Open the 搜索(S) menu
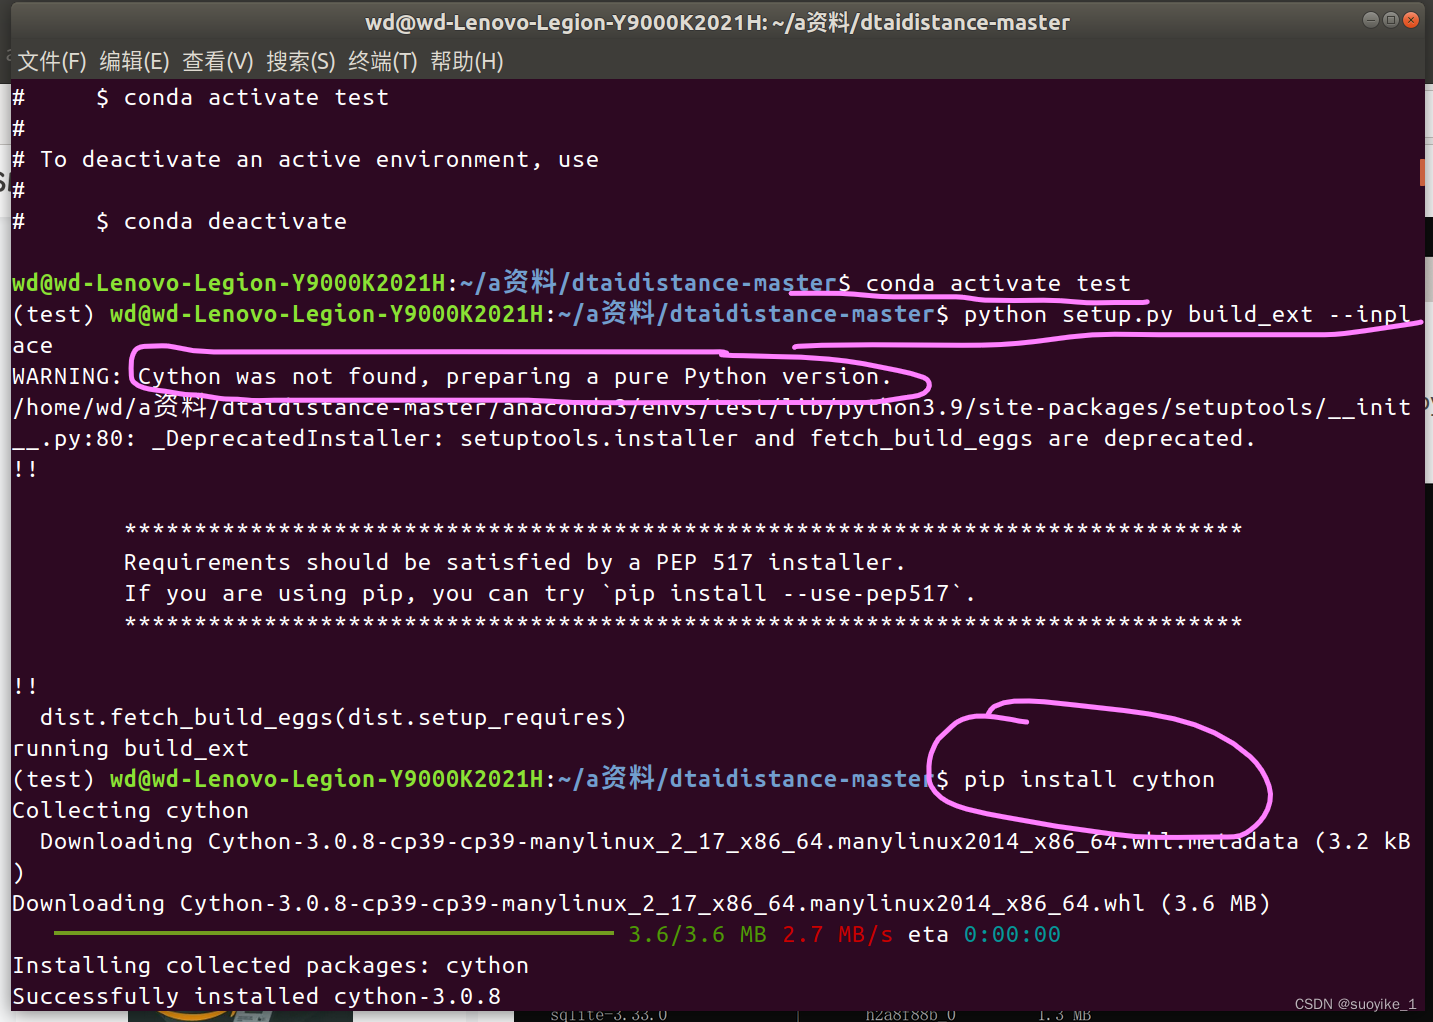1433x1022 pixels. (299, 61)
